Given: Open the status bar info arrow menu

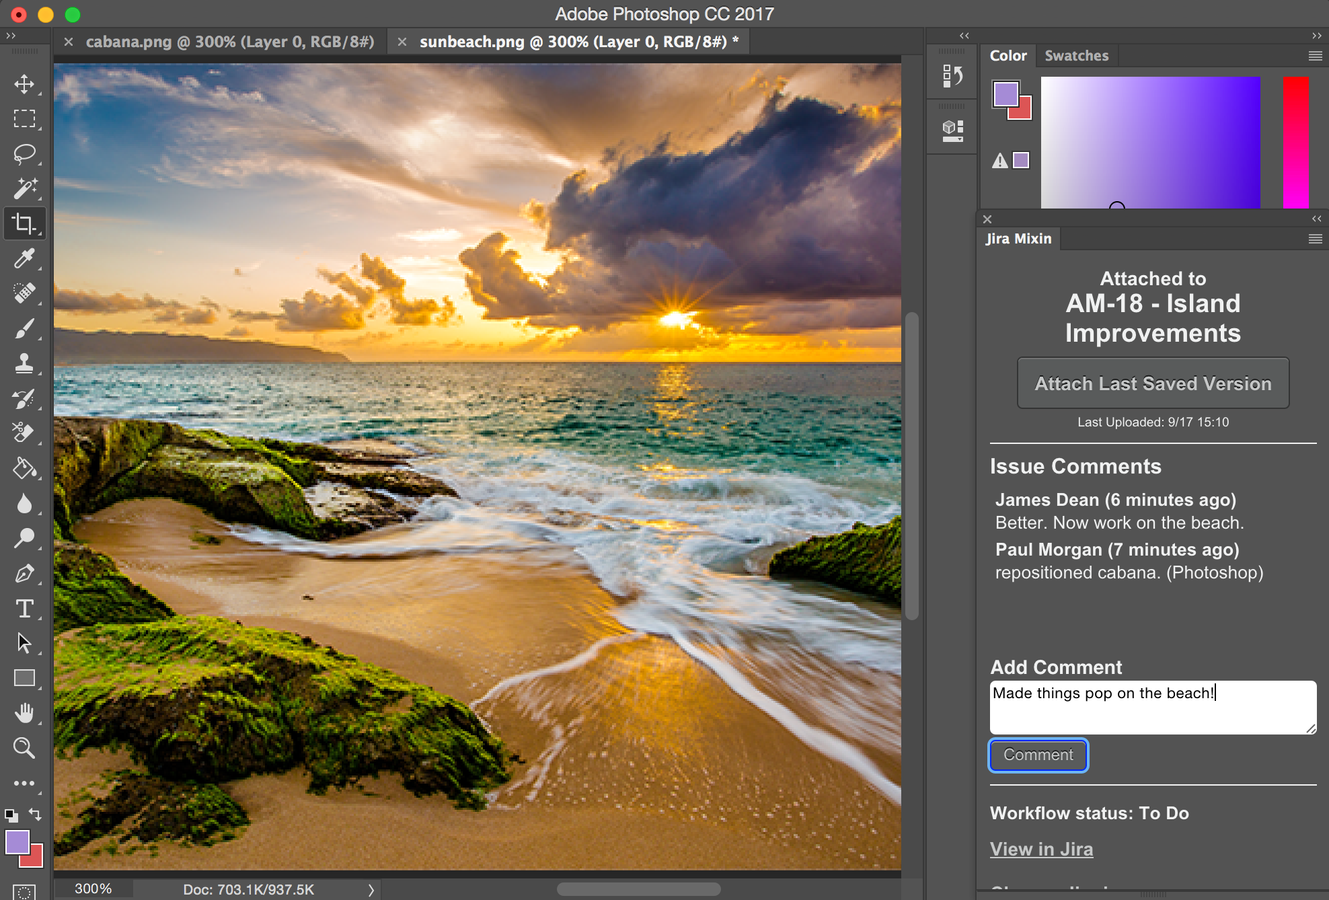Looking at the screenshot, I should 370,889.
